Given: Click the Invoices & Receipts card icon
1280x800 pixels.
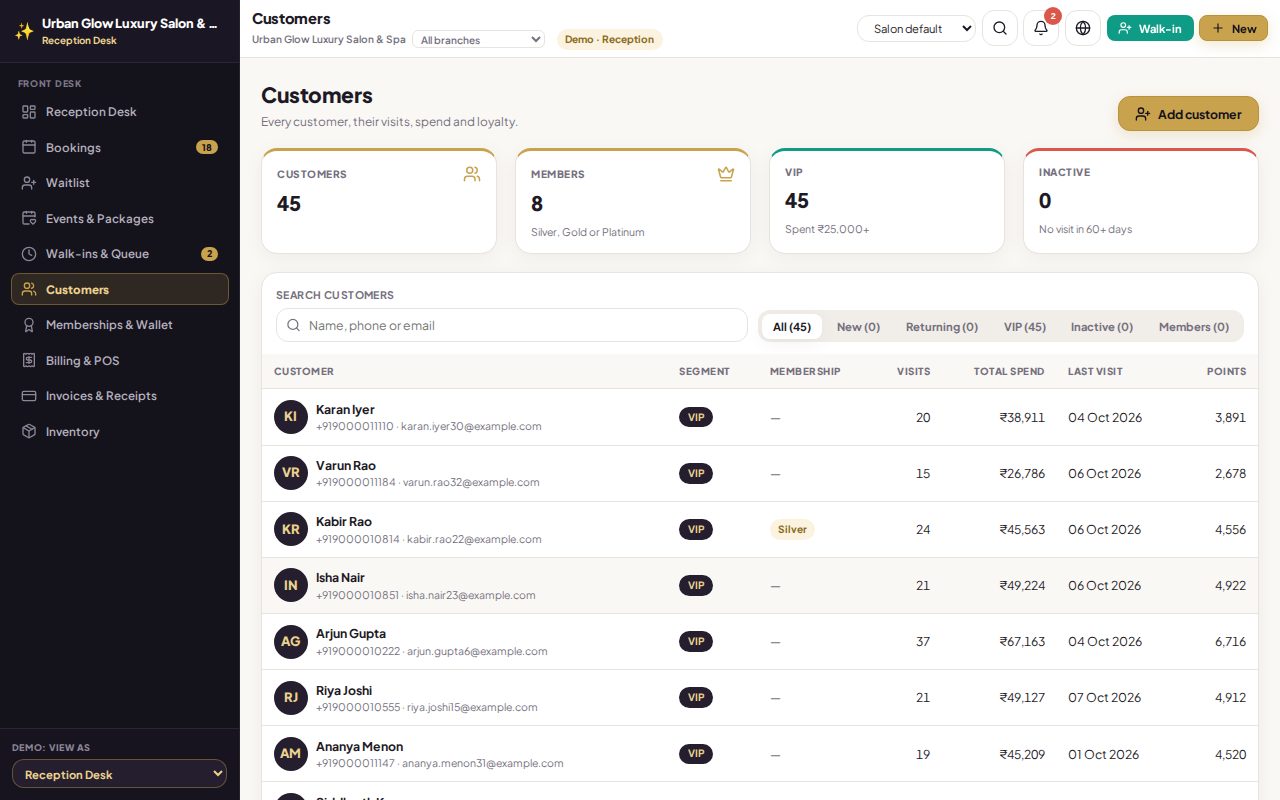Looking at the screenshot, I should (x=29, y=396).
